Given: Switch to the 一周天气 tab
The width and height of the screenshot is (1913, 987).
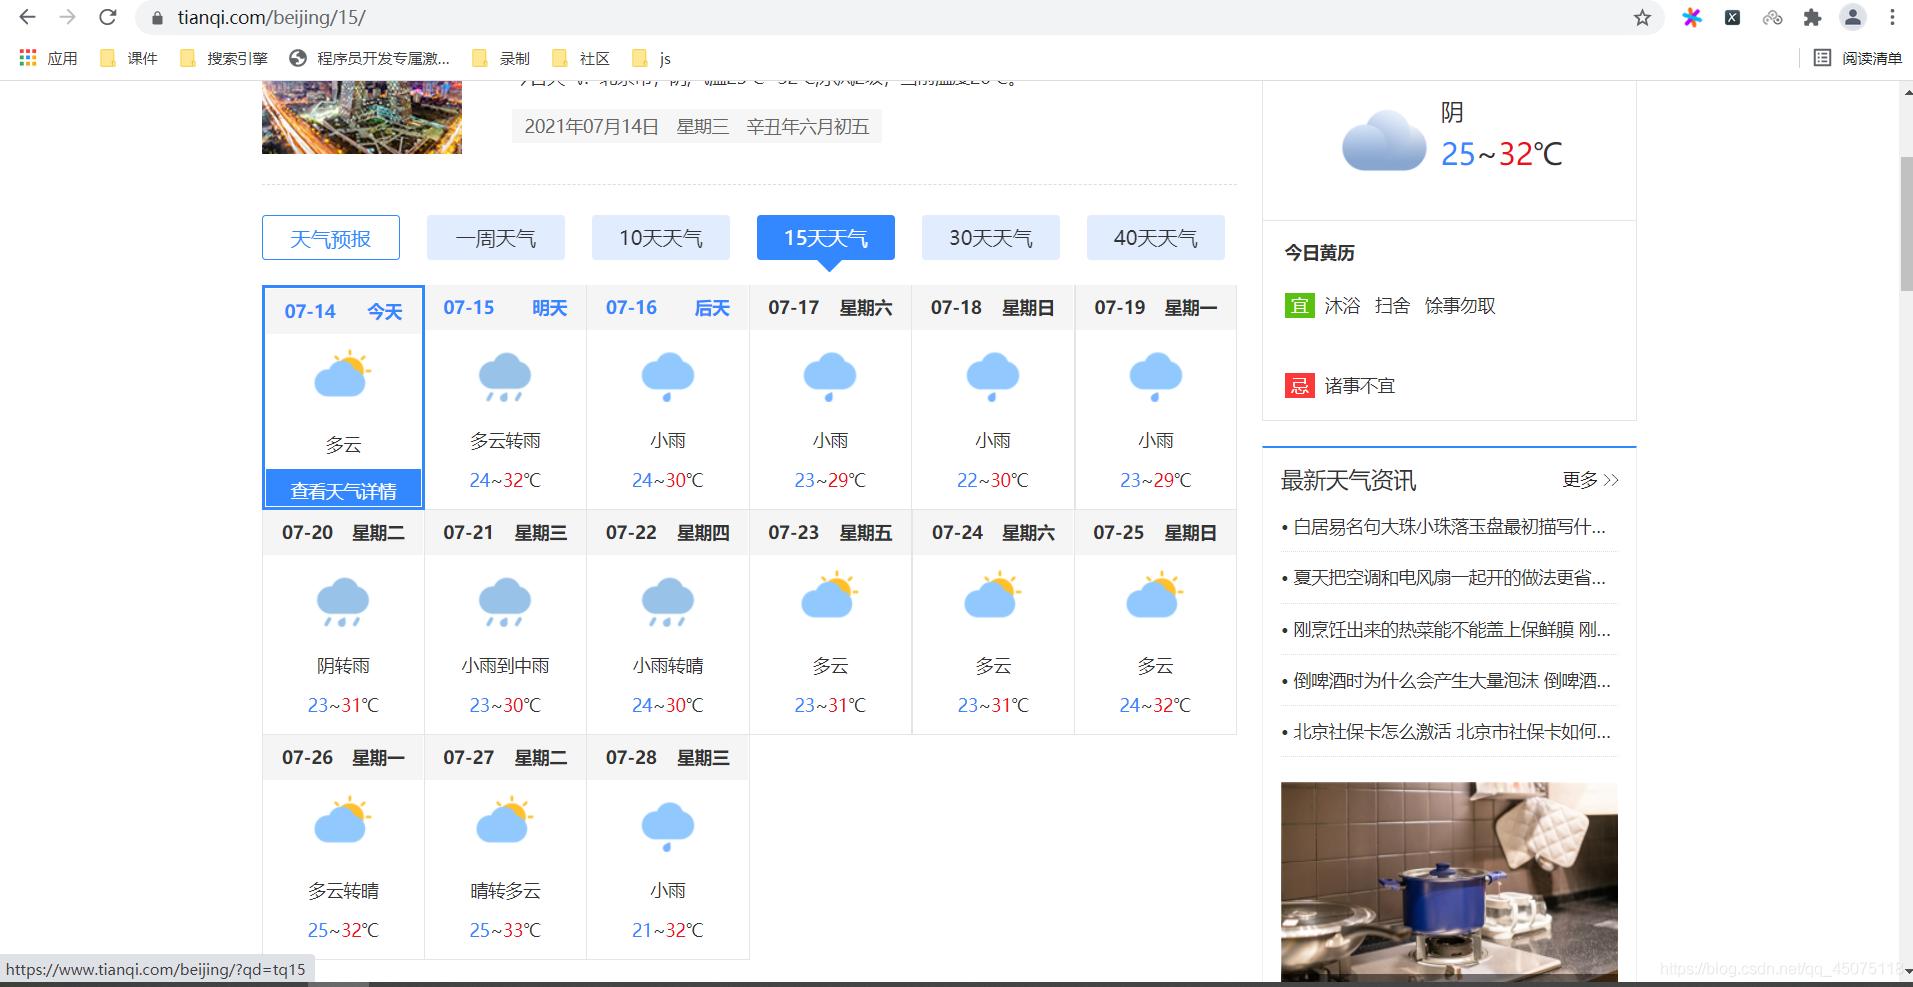Looking at the screenshot, I should pyautogui.click(x=495, y=237).
